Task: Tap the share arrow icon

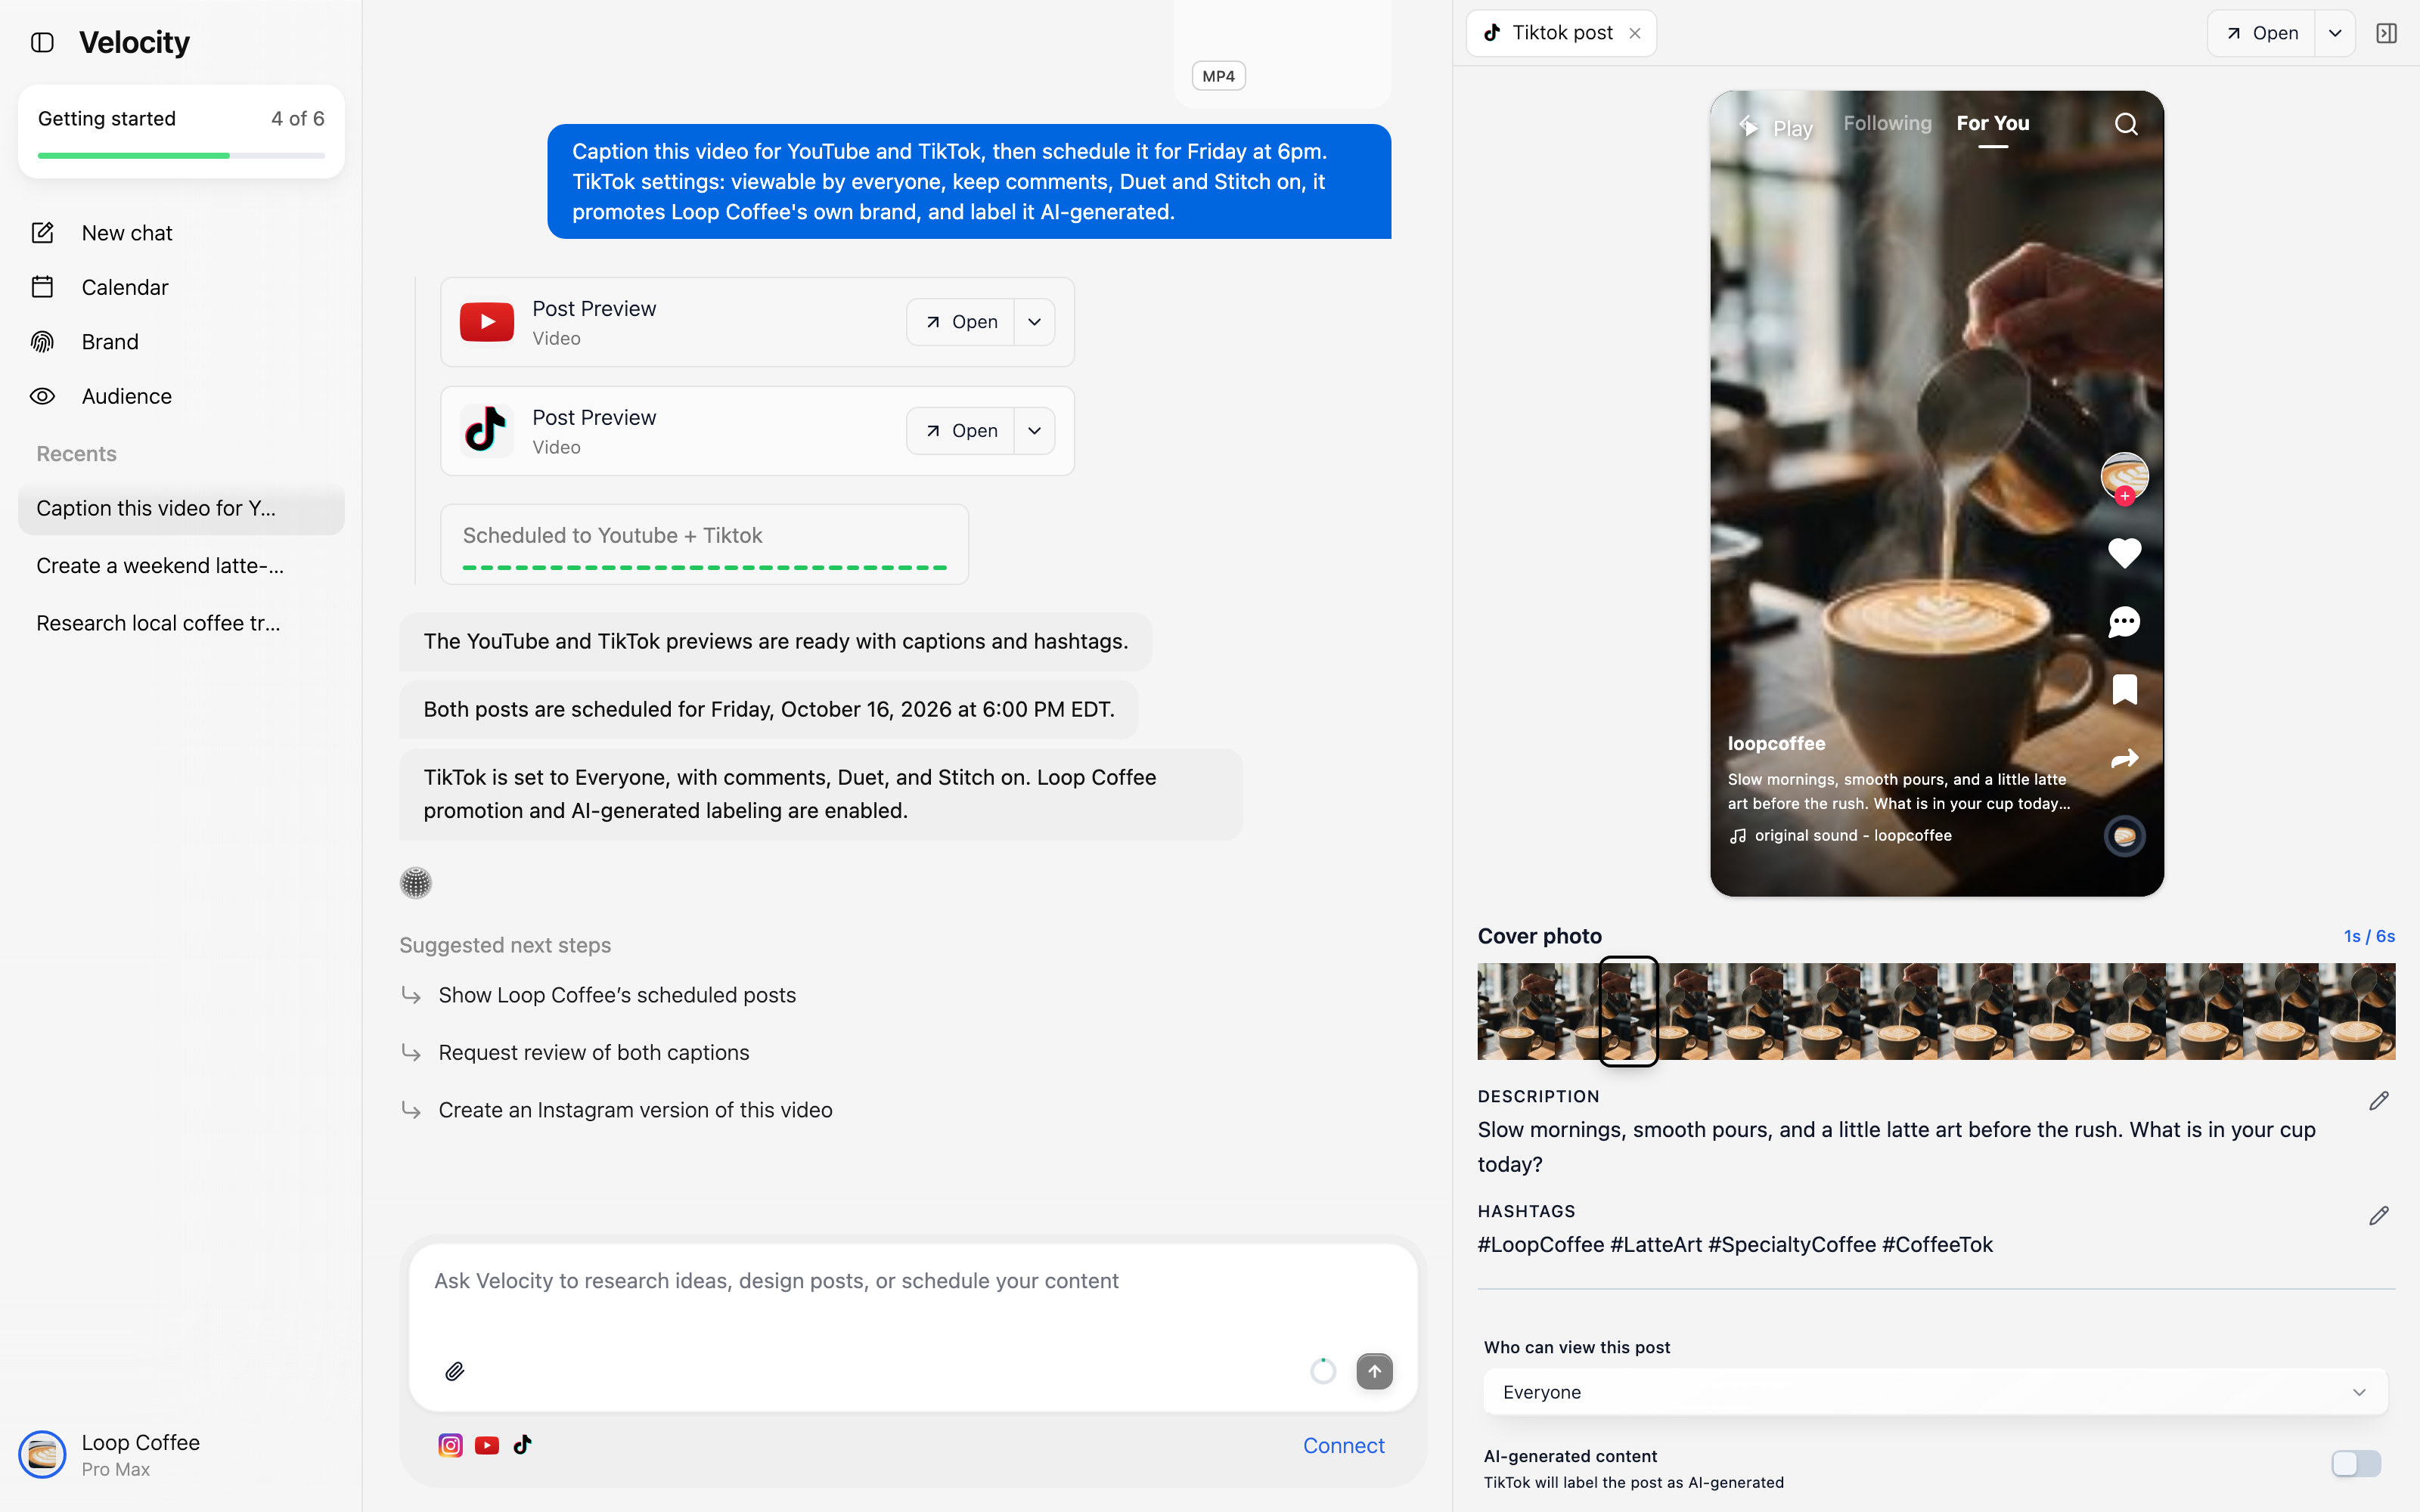Action: 2124,758
